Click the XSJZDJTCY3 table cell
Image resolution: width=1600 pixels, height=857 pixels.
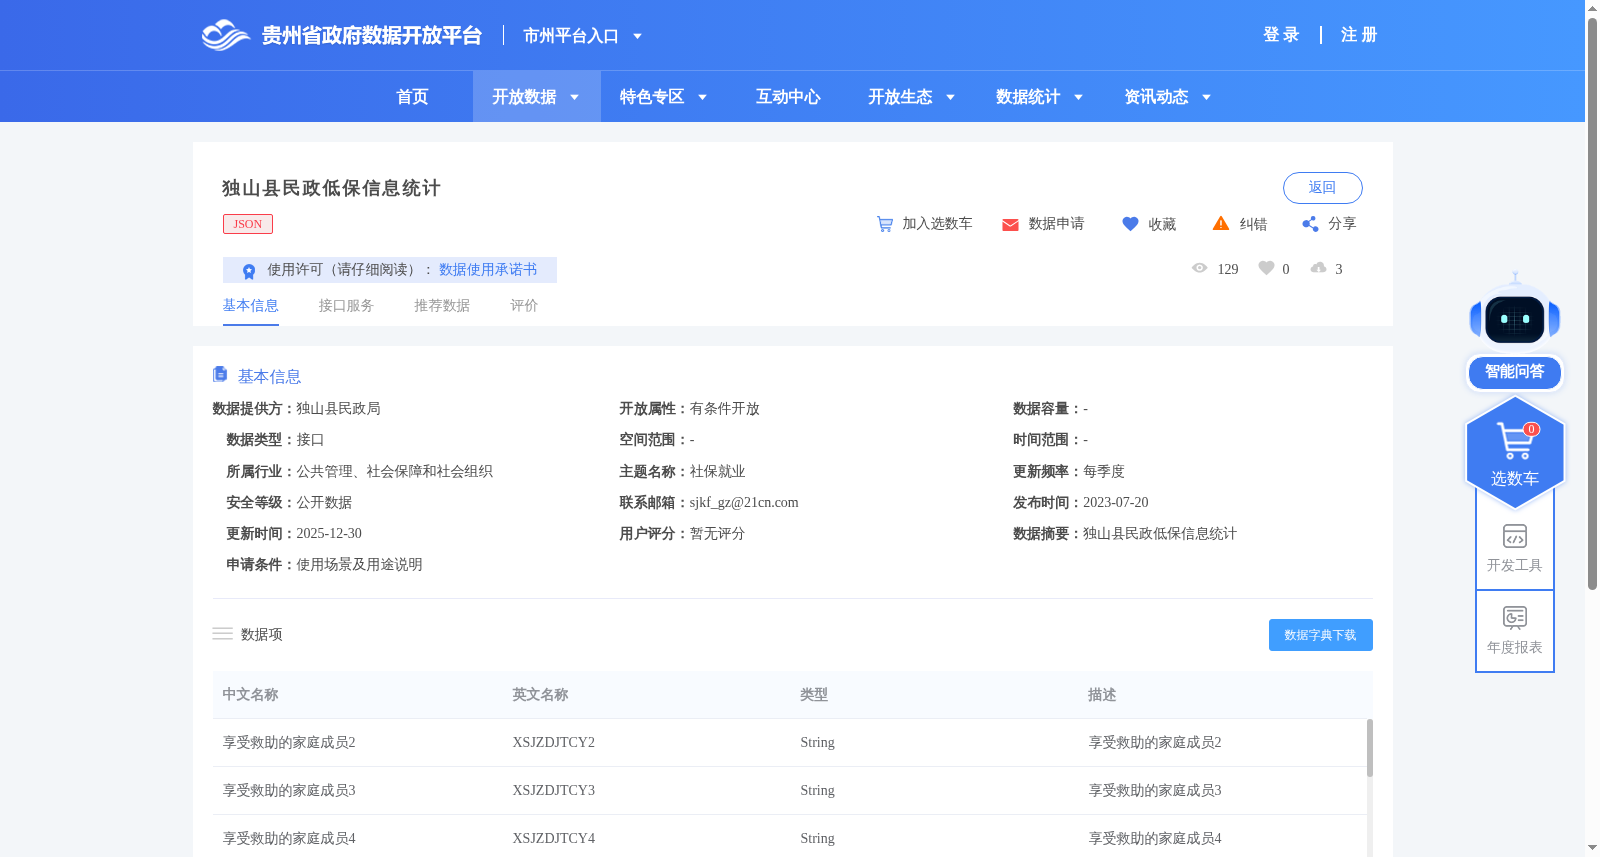tap(553, 790)
